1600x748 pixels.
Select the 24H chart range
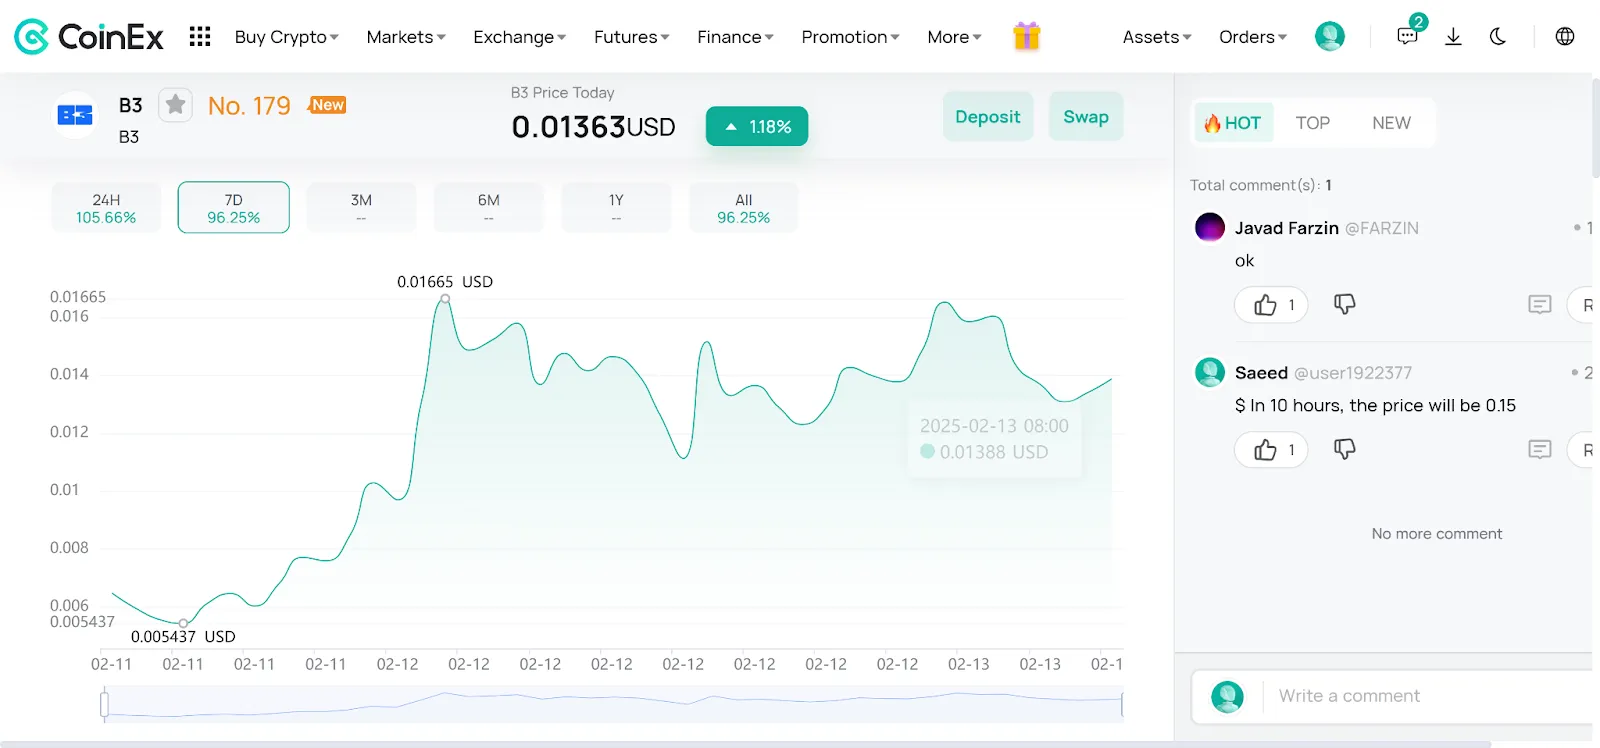pos(106,207)
